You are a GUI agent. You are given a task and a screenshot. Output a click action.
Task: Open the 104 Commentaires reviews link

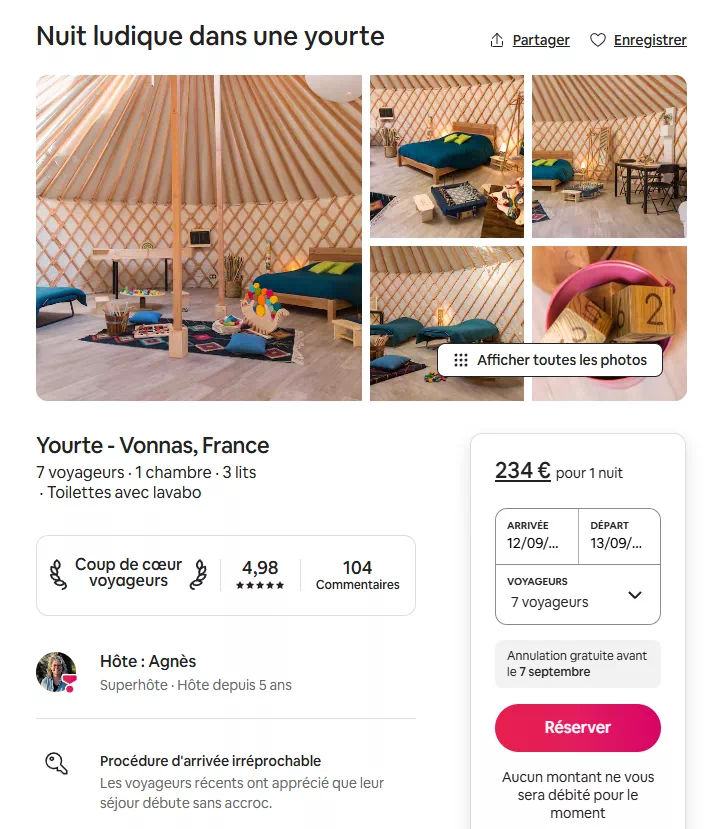pyautogui.click(x=357, y=575)
